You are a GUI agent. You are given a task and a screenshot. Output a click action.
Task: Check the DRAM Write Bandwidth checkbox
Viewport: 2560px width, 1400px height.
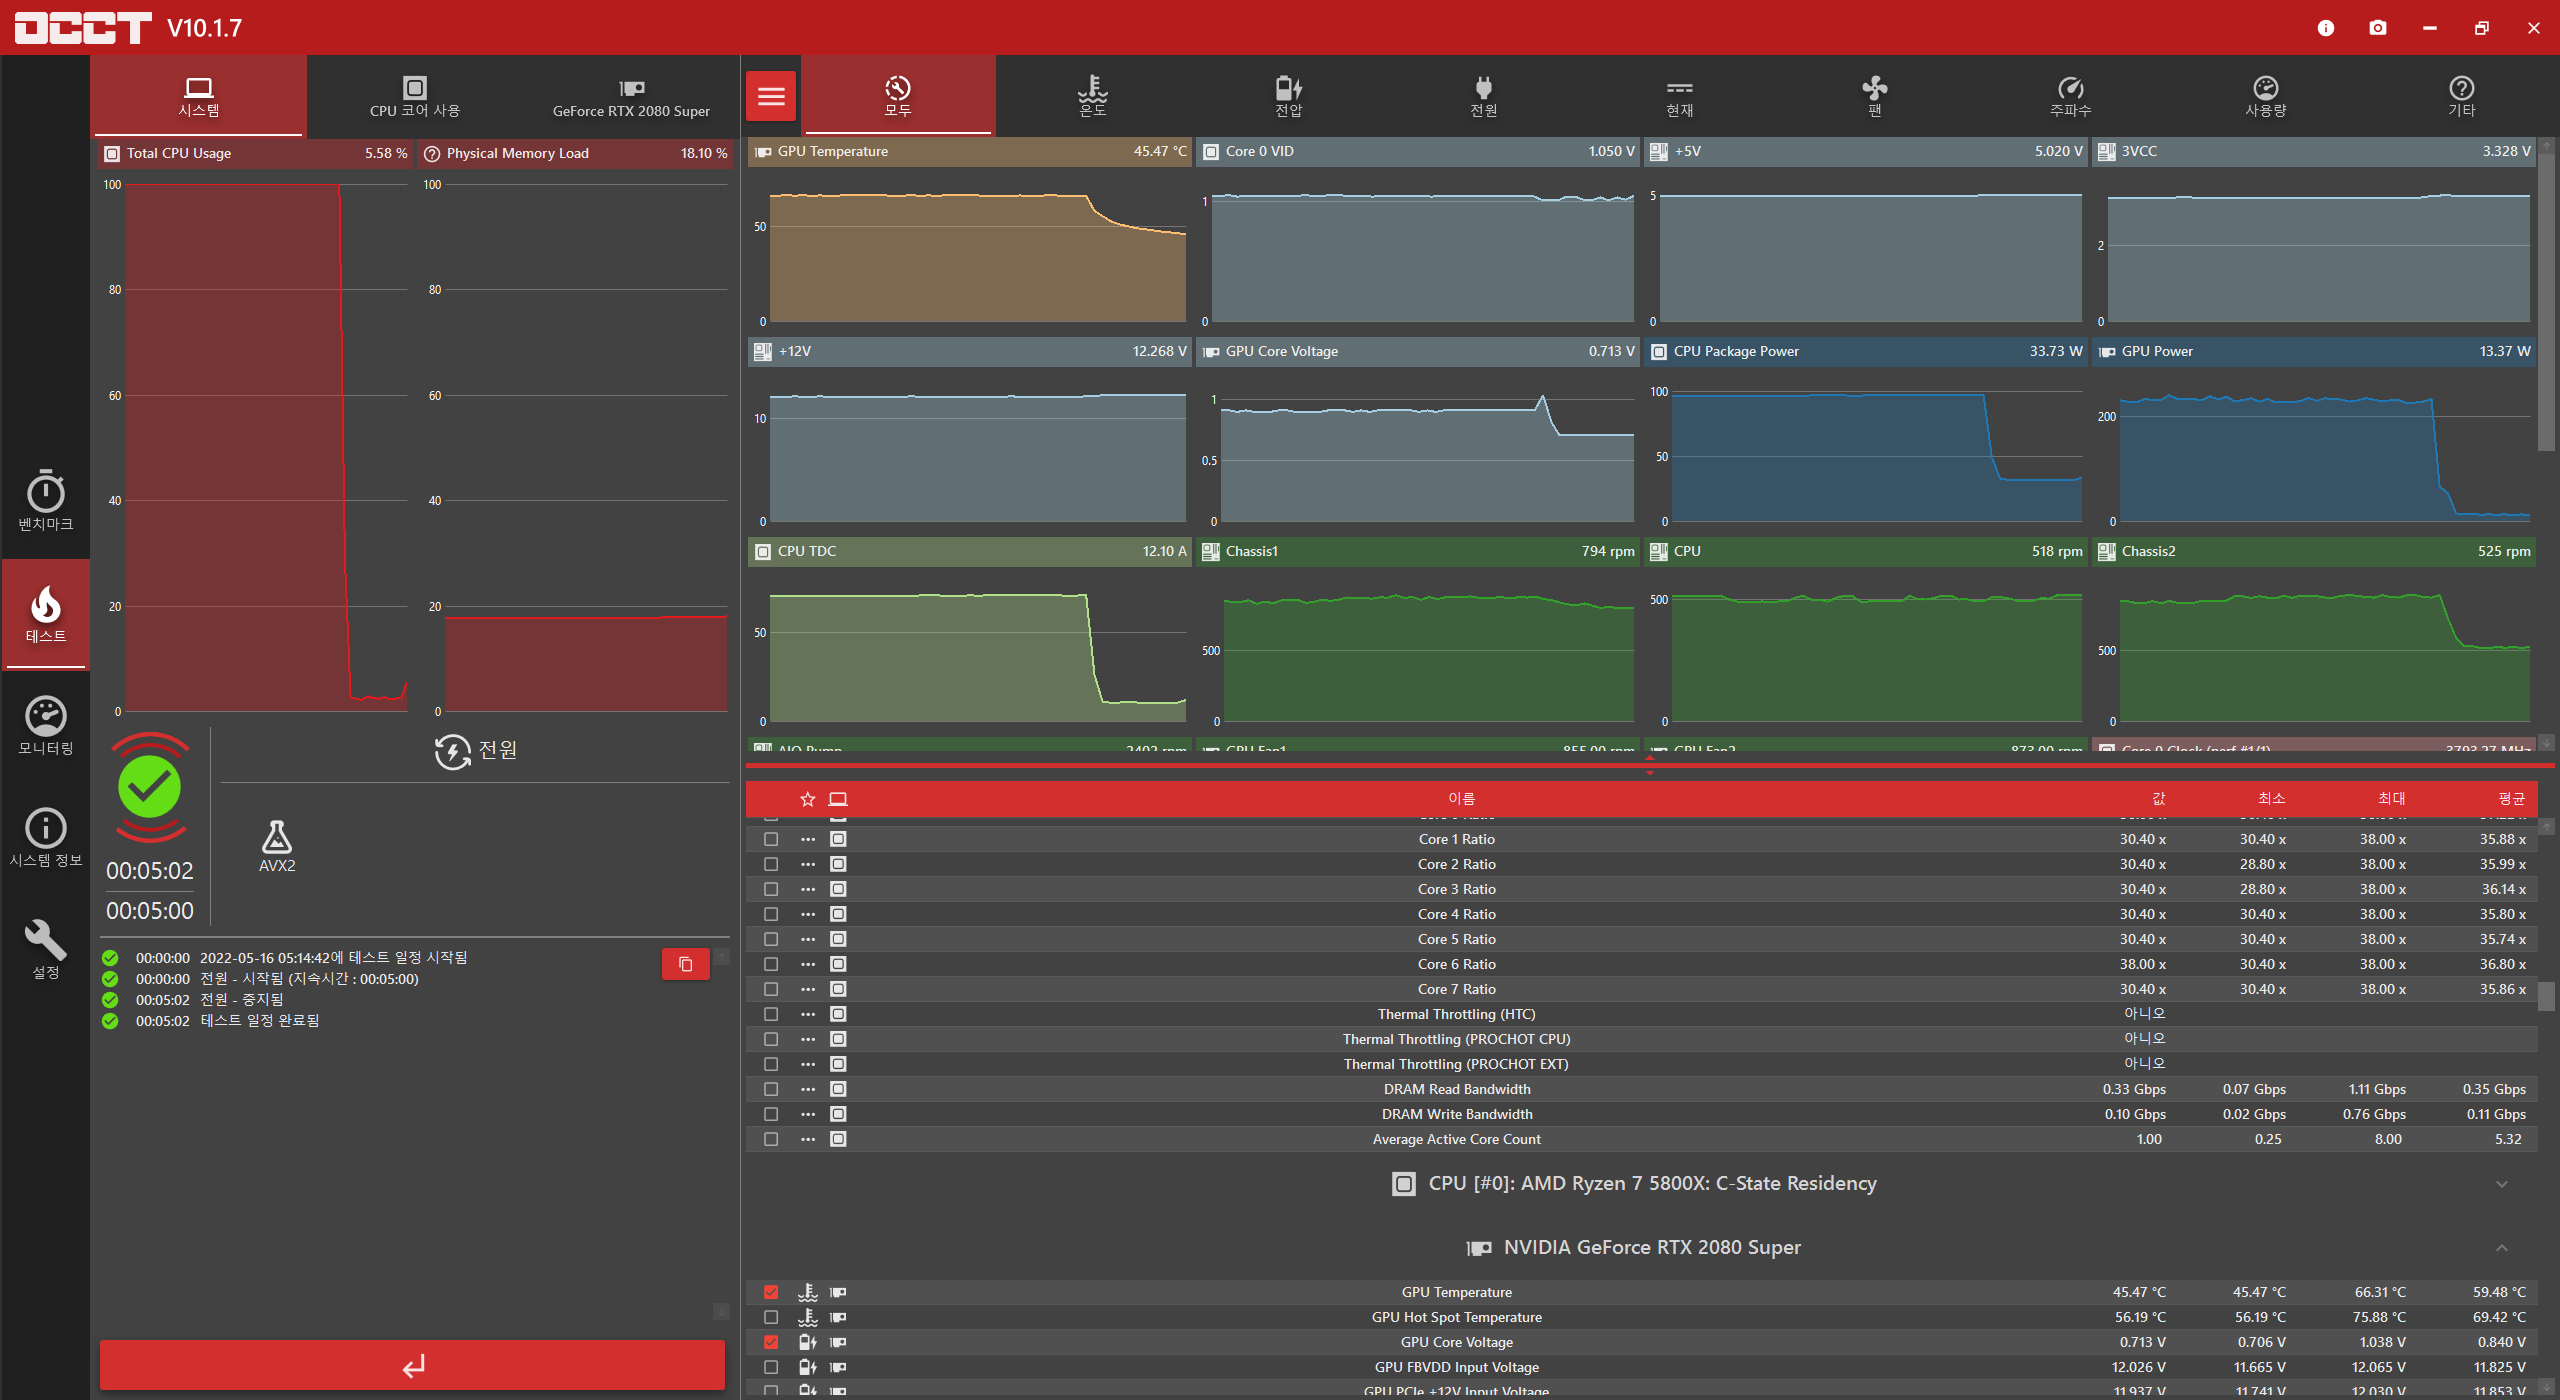pyautogui.click(x=771, y=1114)
